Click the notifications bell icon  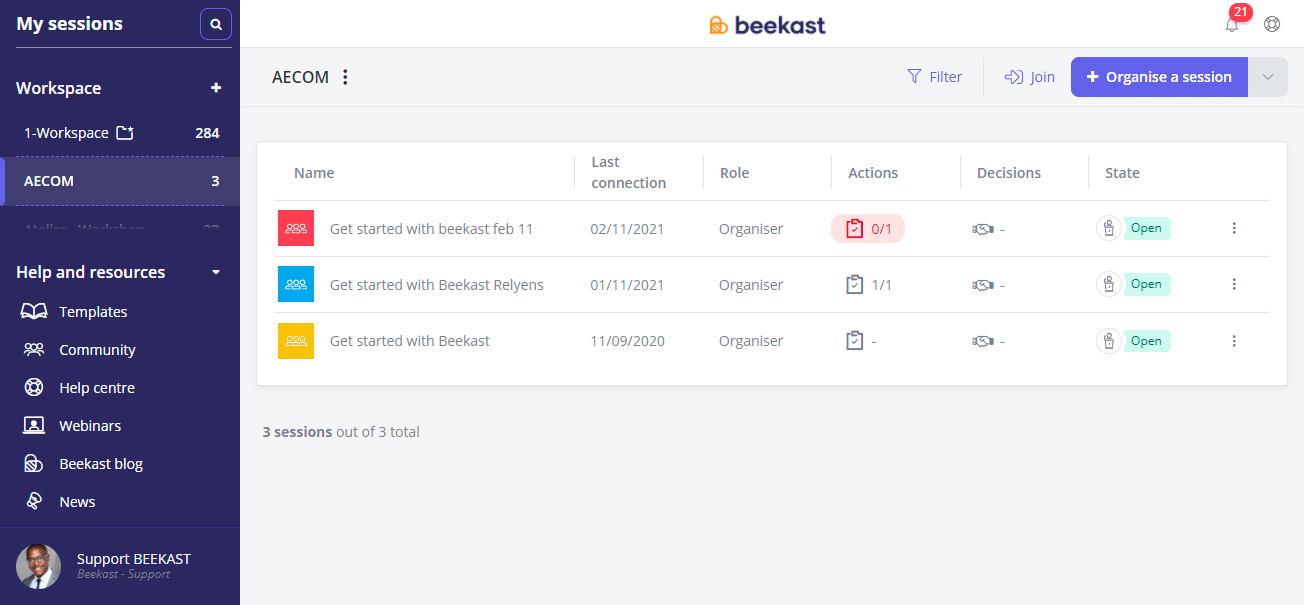[1232, 25]
